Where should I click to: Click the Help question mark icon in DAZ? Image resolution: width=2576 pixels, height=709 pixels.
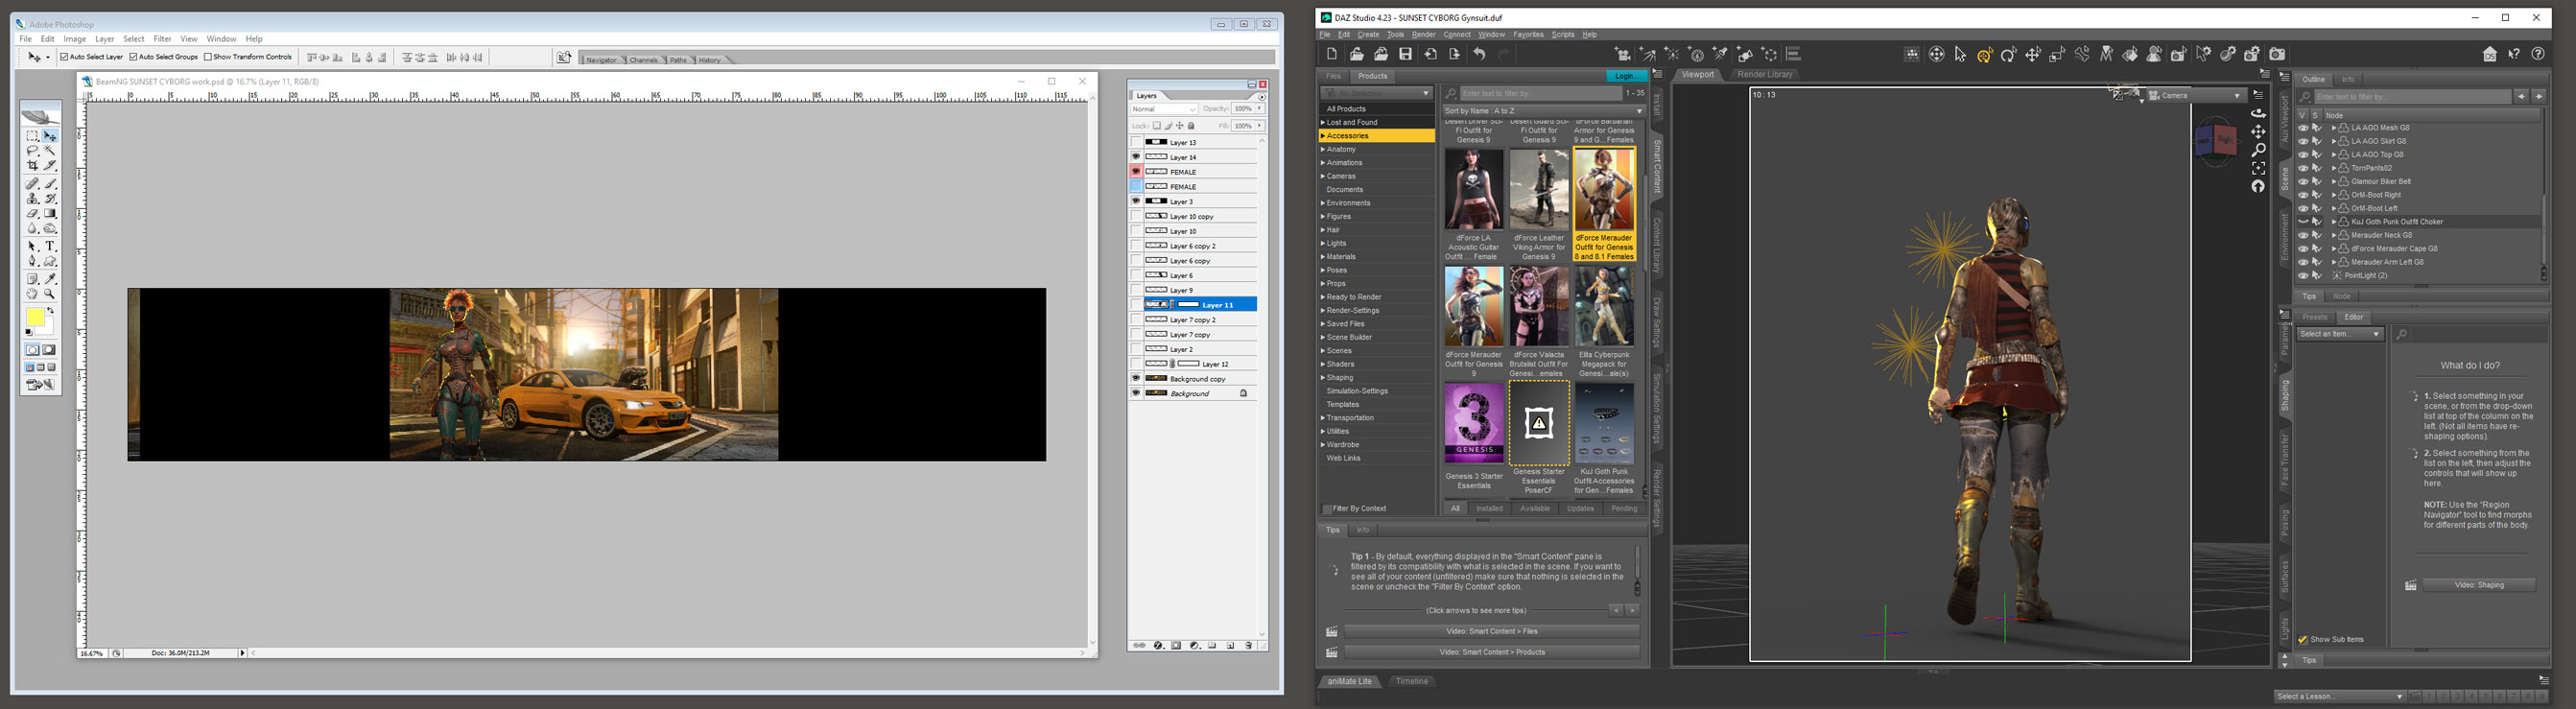tap(2538, 55)
